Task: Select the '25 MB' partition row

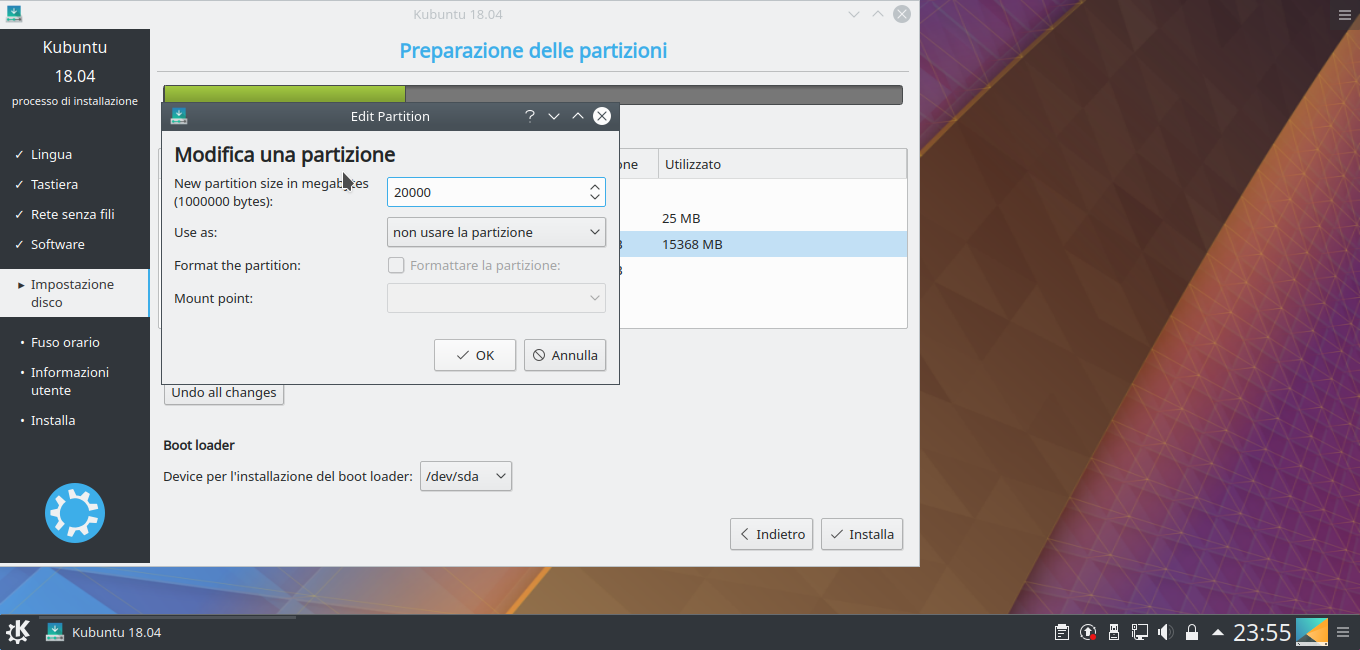Action: point(762,218)
